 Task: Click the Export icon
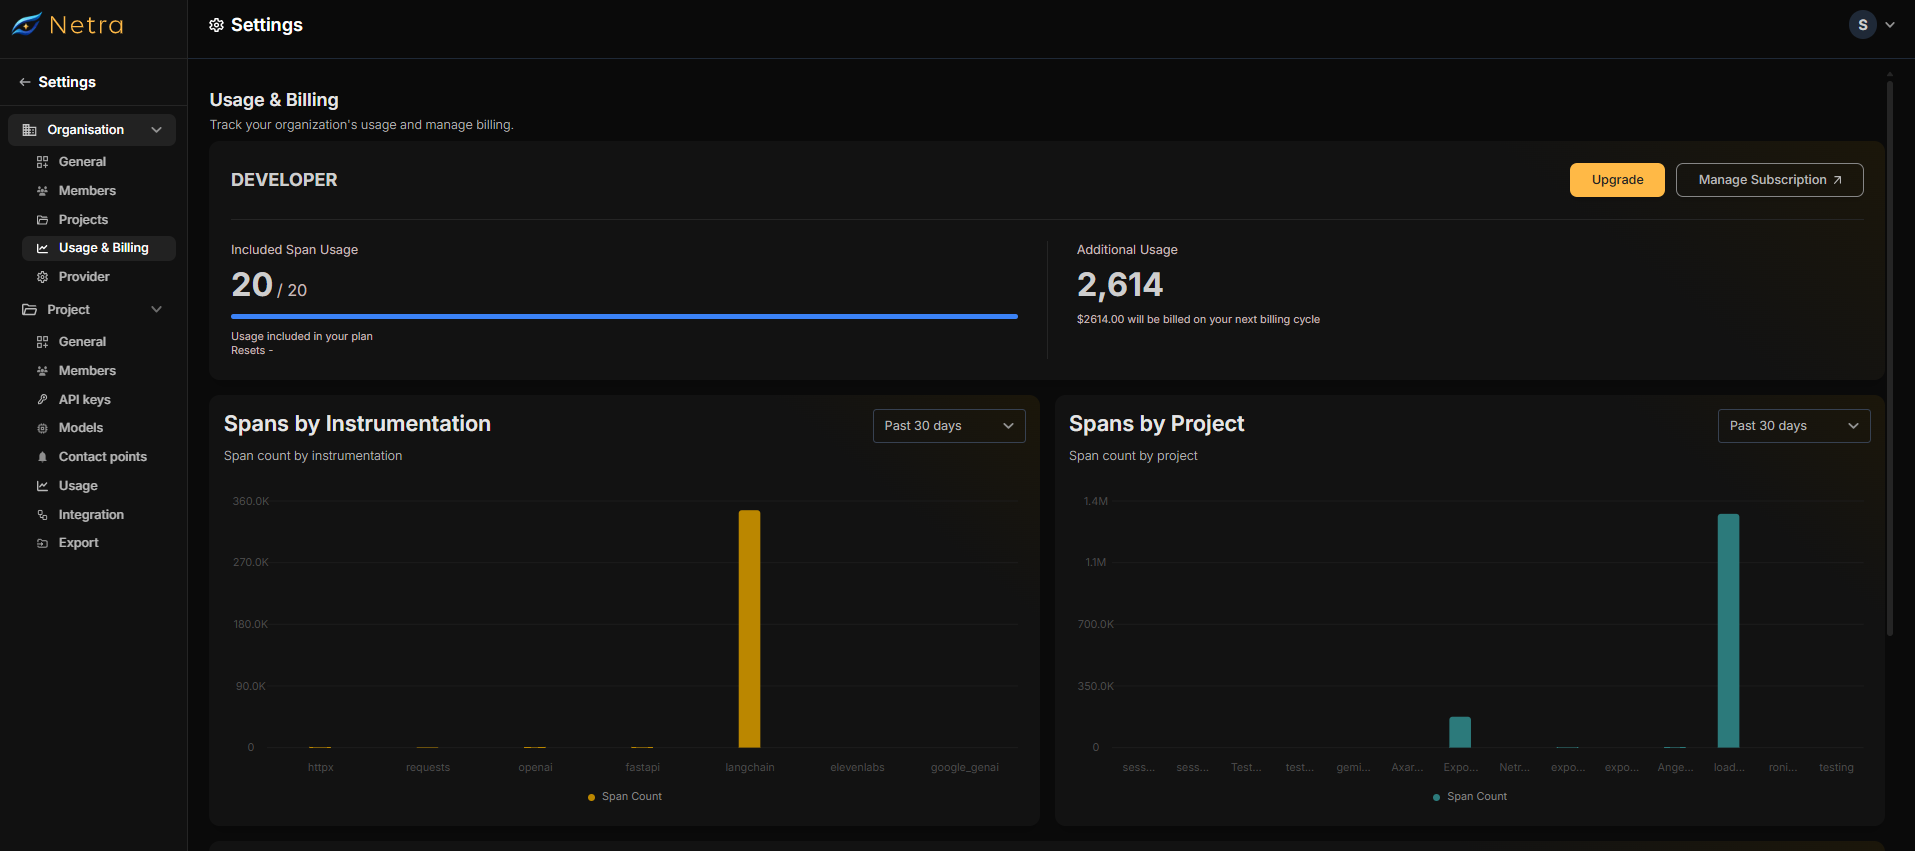click(42, 543)
